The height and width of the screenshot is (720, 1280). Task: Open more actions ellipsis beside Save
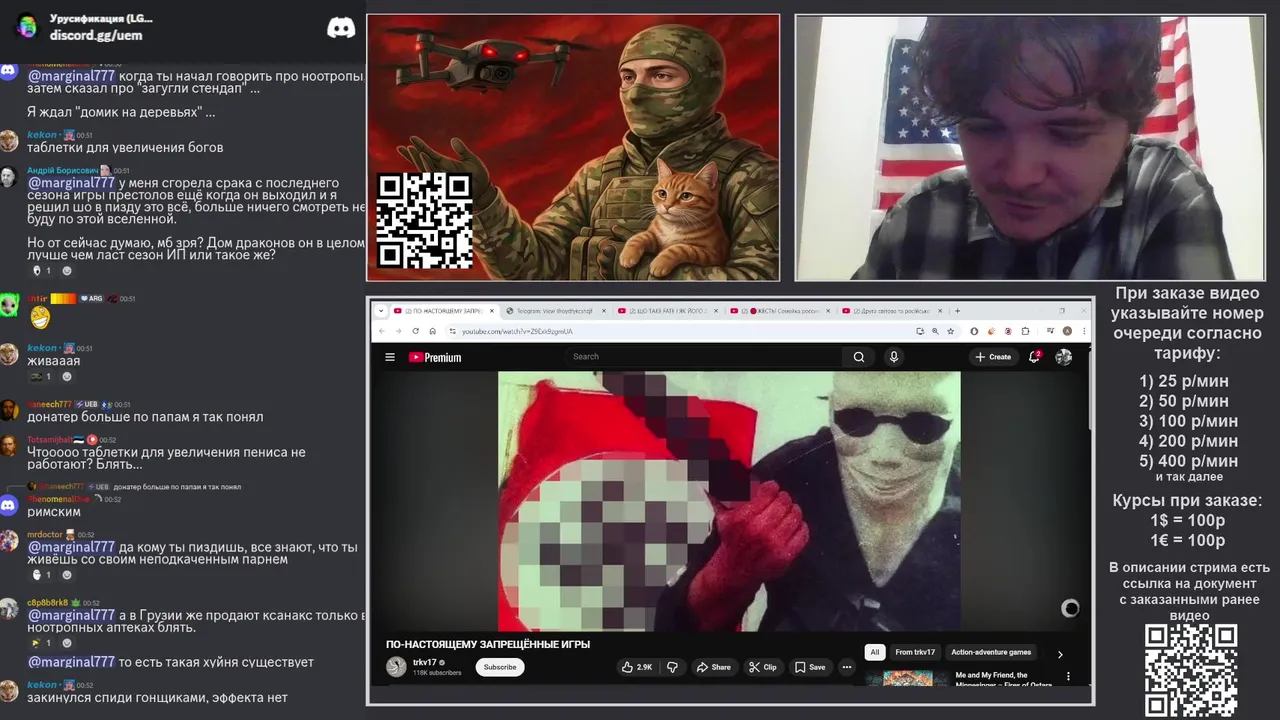coord(847,667)
